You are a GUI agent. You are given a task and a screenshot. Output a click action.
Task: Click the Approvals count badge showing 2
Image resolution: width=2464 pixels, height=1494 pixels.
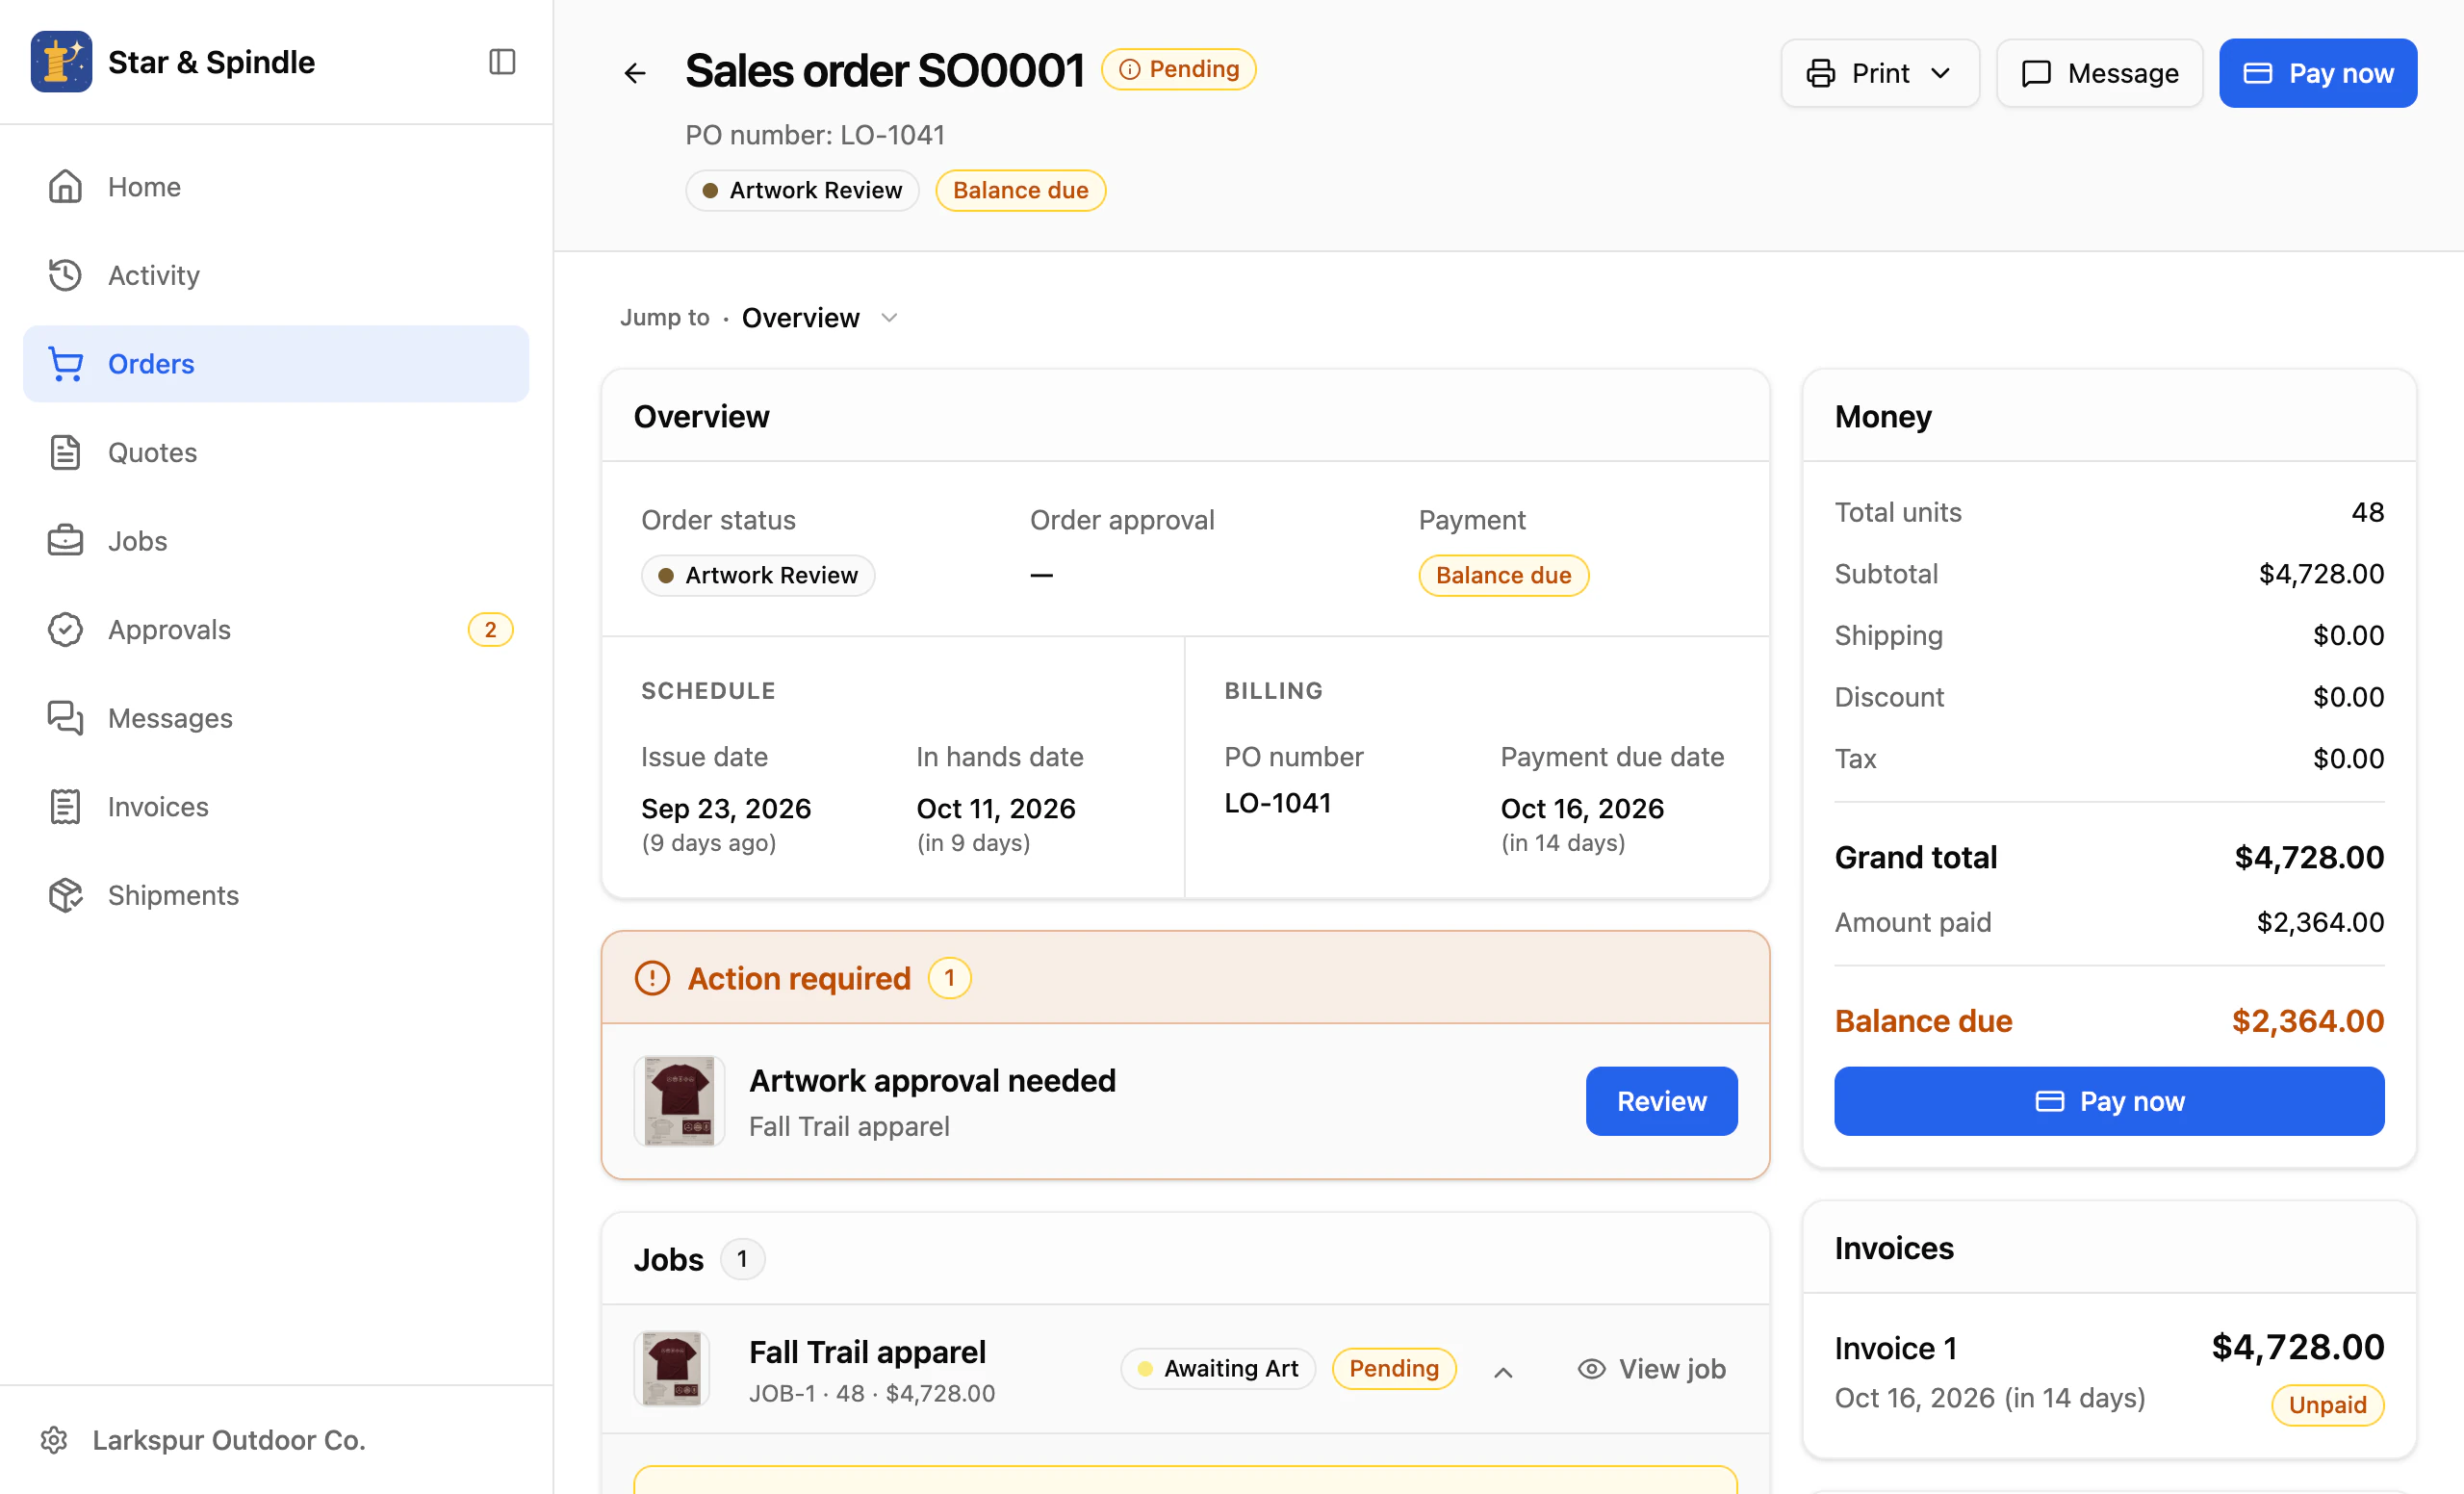(x=490, y=630)
